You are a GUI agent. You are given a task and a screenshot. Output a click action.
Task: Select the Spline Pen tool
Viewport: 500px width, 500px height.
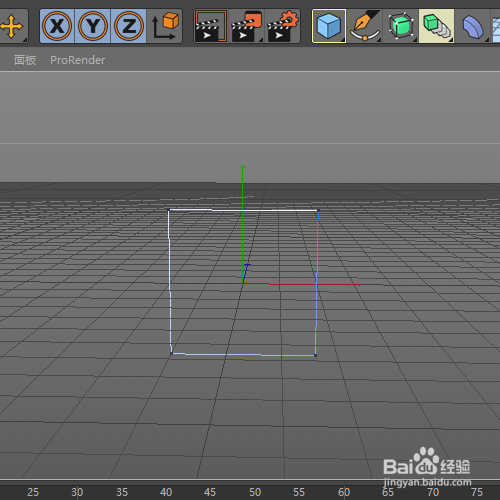(365, 26)
